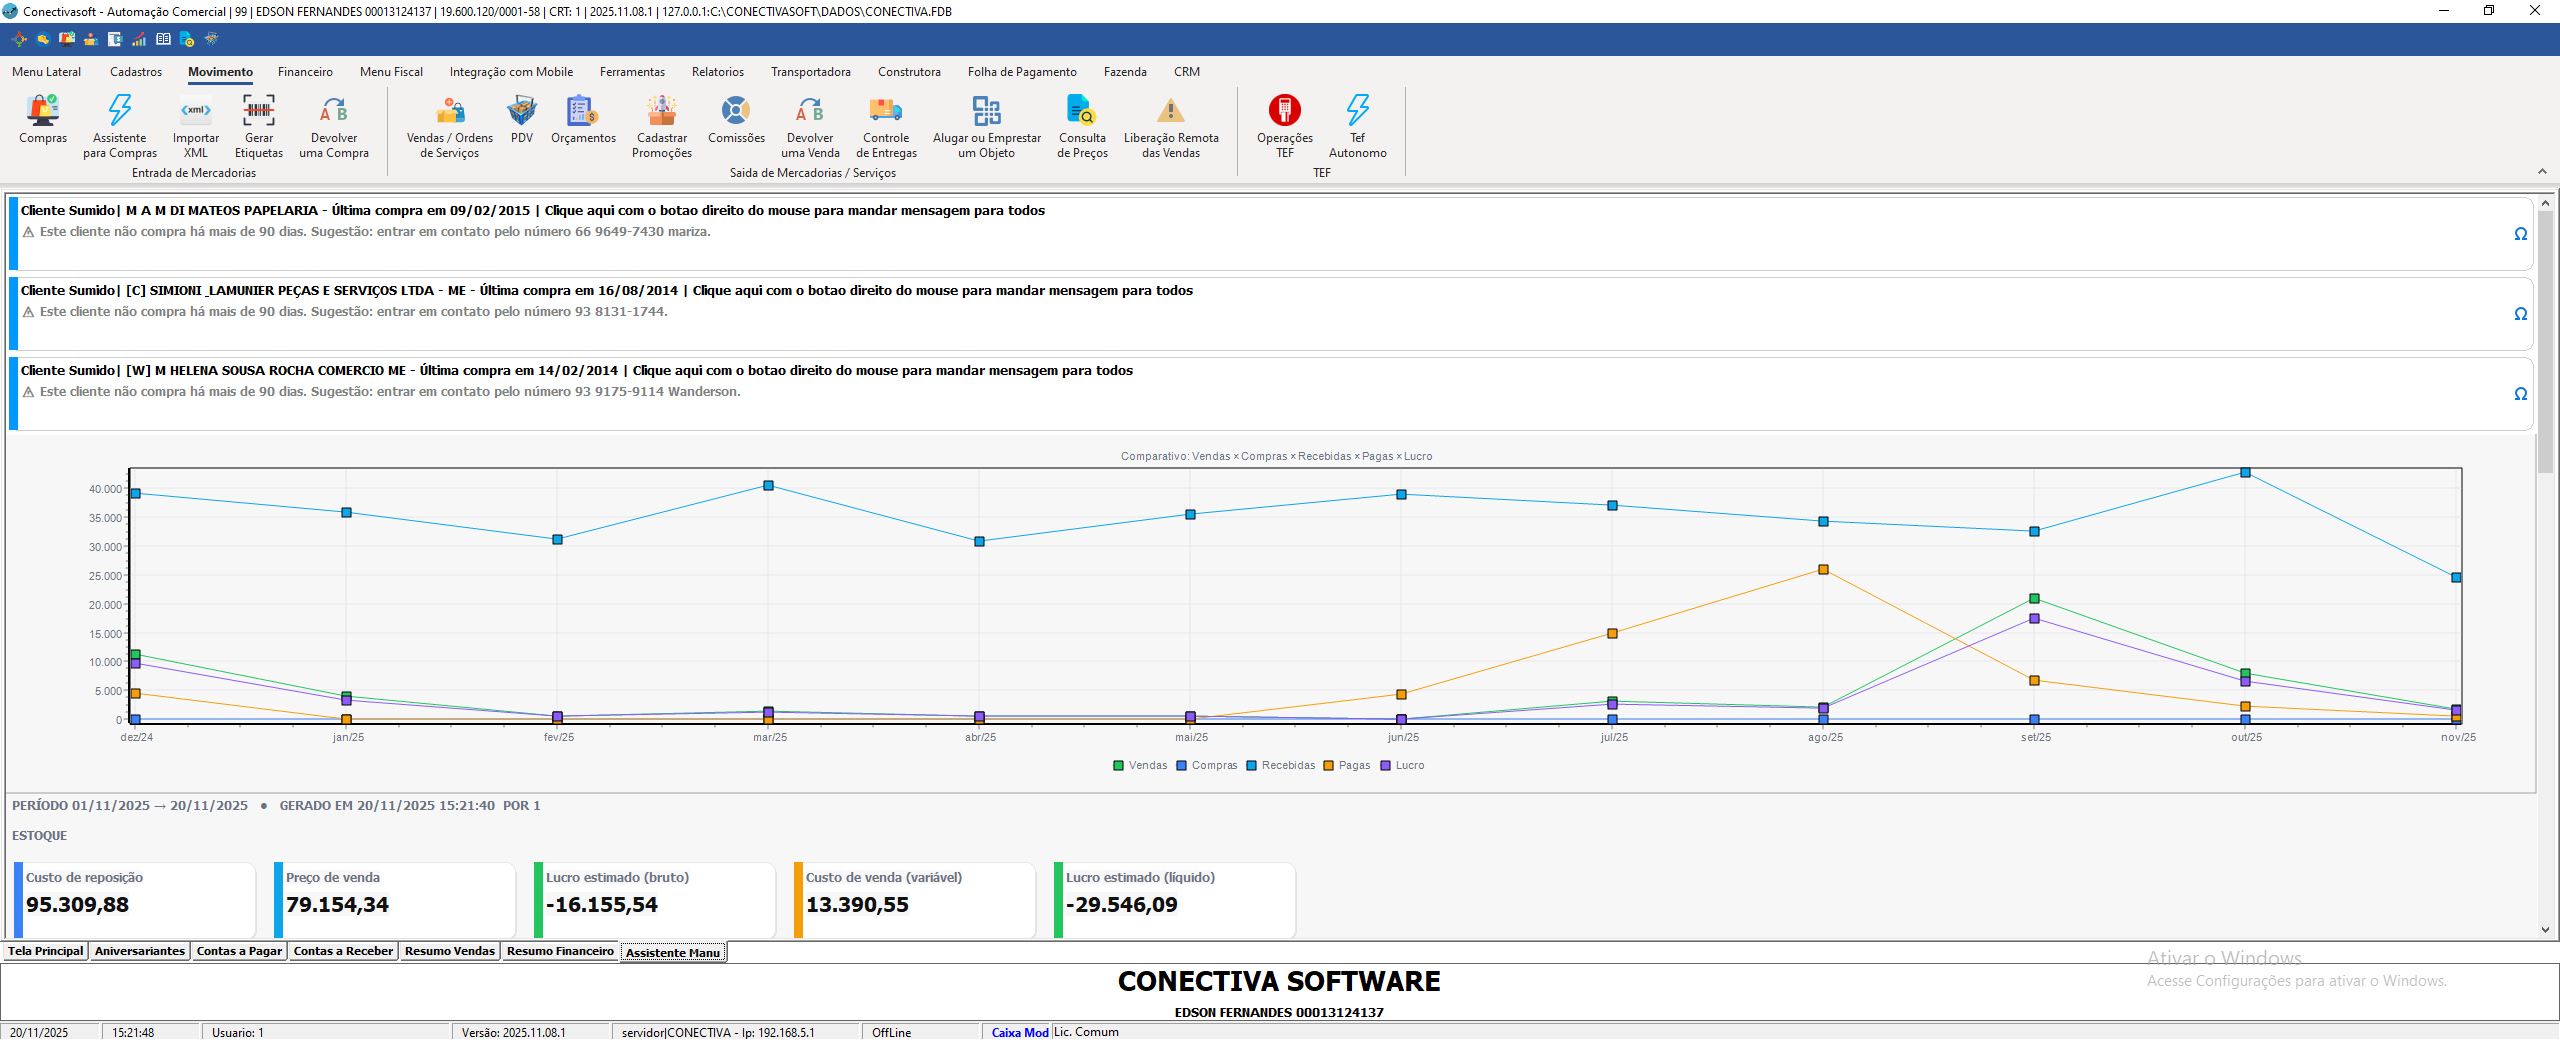Toggle Pagas series in chart legend

point(1347,766)
